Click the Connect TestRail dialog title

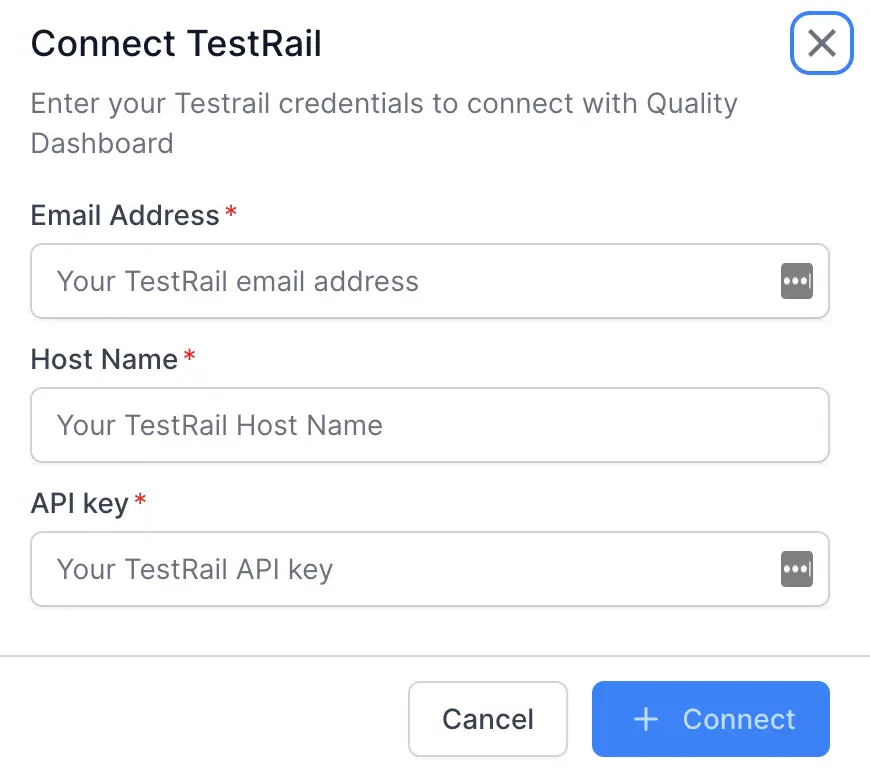176,43
